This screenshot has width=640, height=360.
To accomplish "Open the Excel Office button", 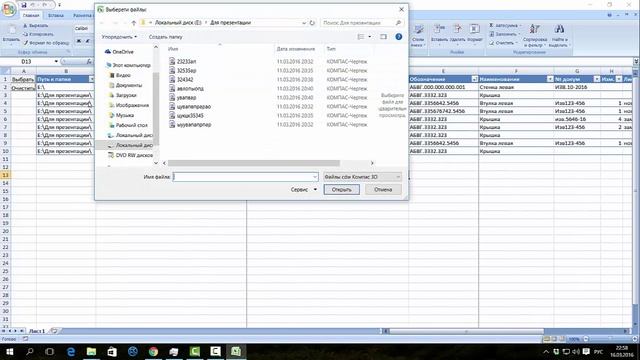I will (8, 9).
